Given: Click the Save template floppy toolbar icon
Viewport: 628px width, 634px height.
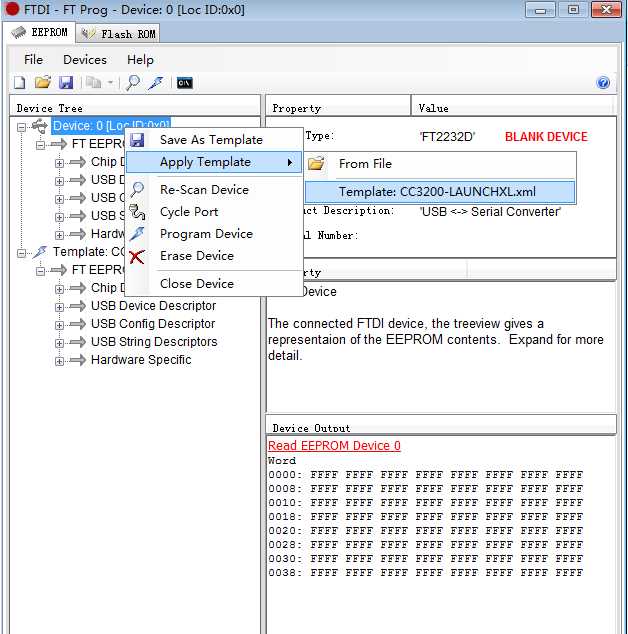Looking at the screenshot, I should (x=66, y=82).
